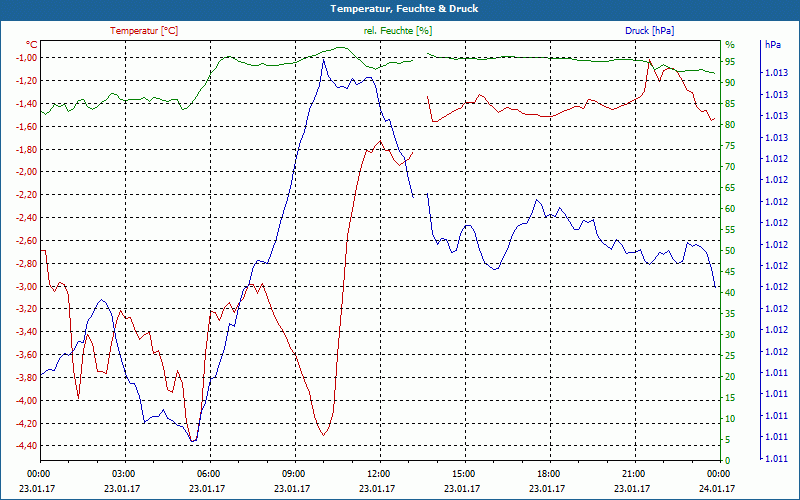Image resolution: width=800 pixels, height=500 pixels.
Task: Click the "75" humidity axis value
Action: tap(730, 146)
